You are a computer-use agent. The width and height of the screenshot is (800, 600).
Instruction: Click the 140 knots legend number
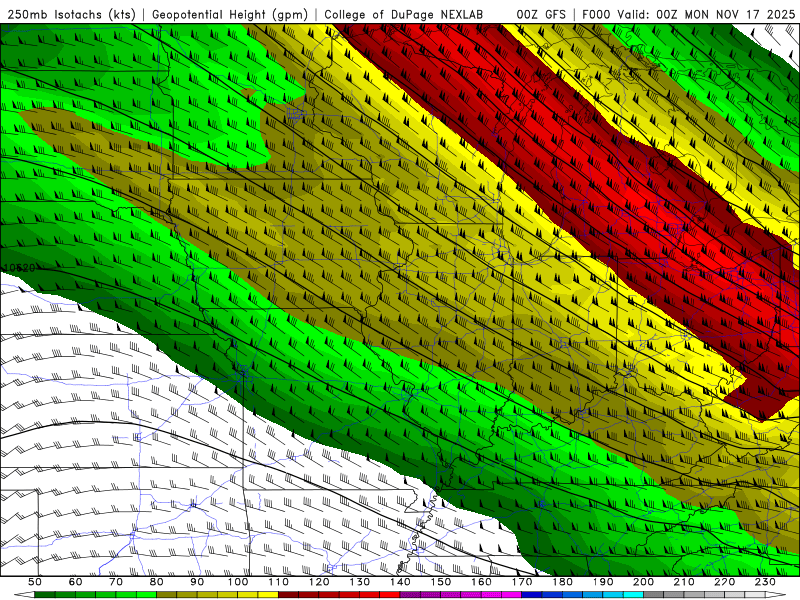click(x=401, y=582)
